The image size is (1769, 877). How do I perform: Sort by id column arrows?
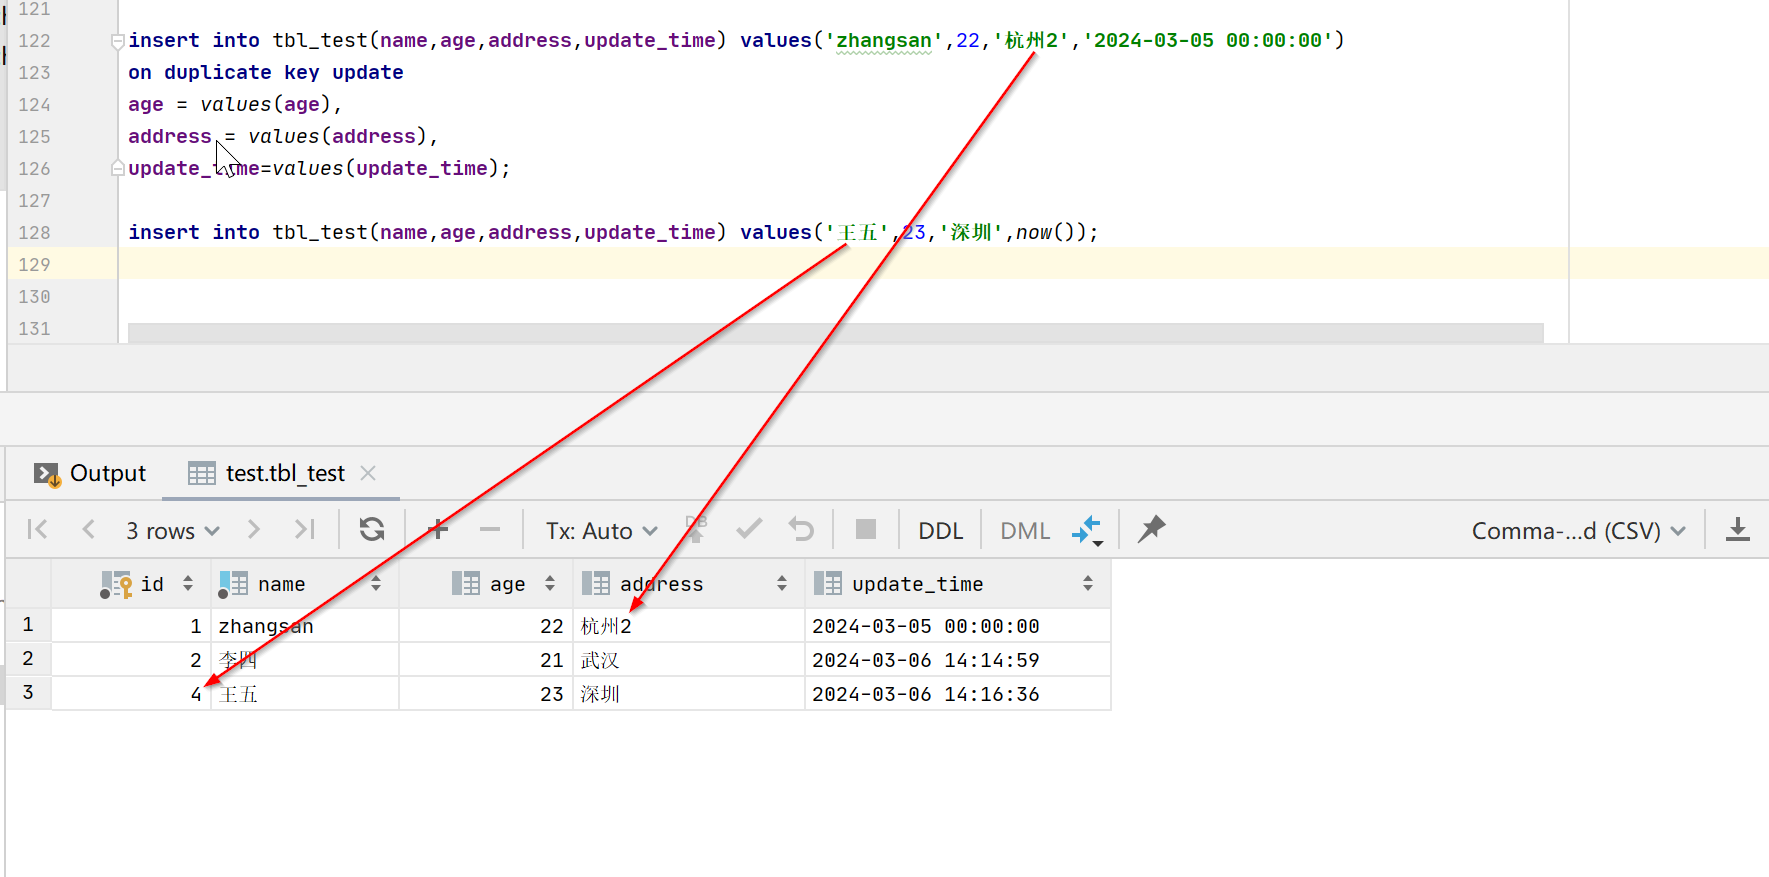coord(188,584)
